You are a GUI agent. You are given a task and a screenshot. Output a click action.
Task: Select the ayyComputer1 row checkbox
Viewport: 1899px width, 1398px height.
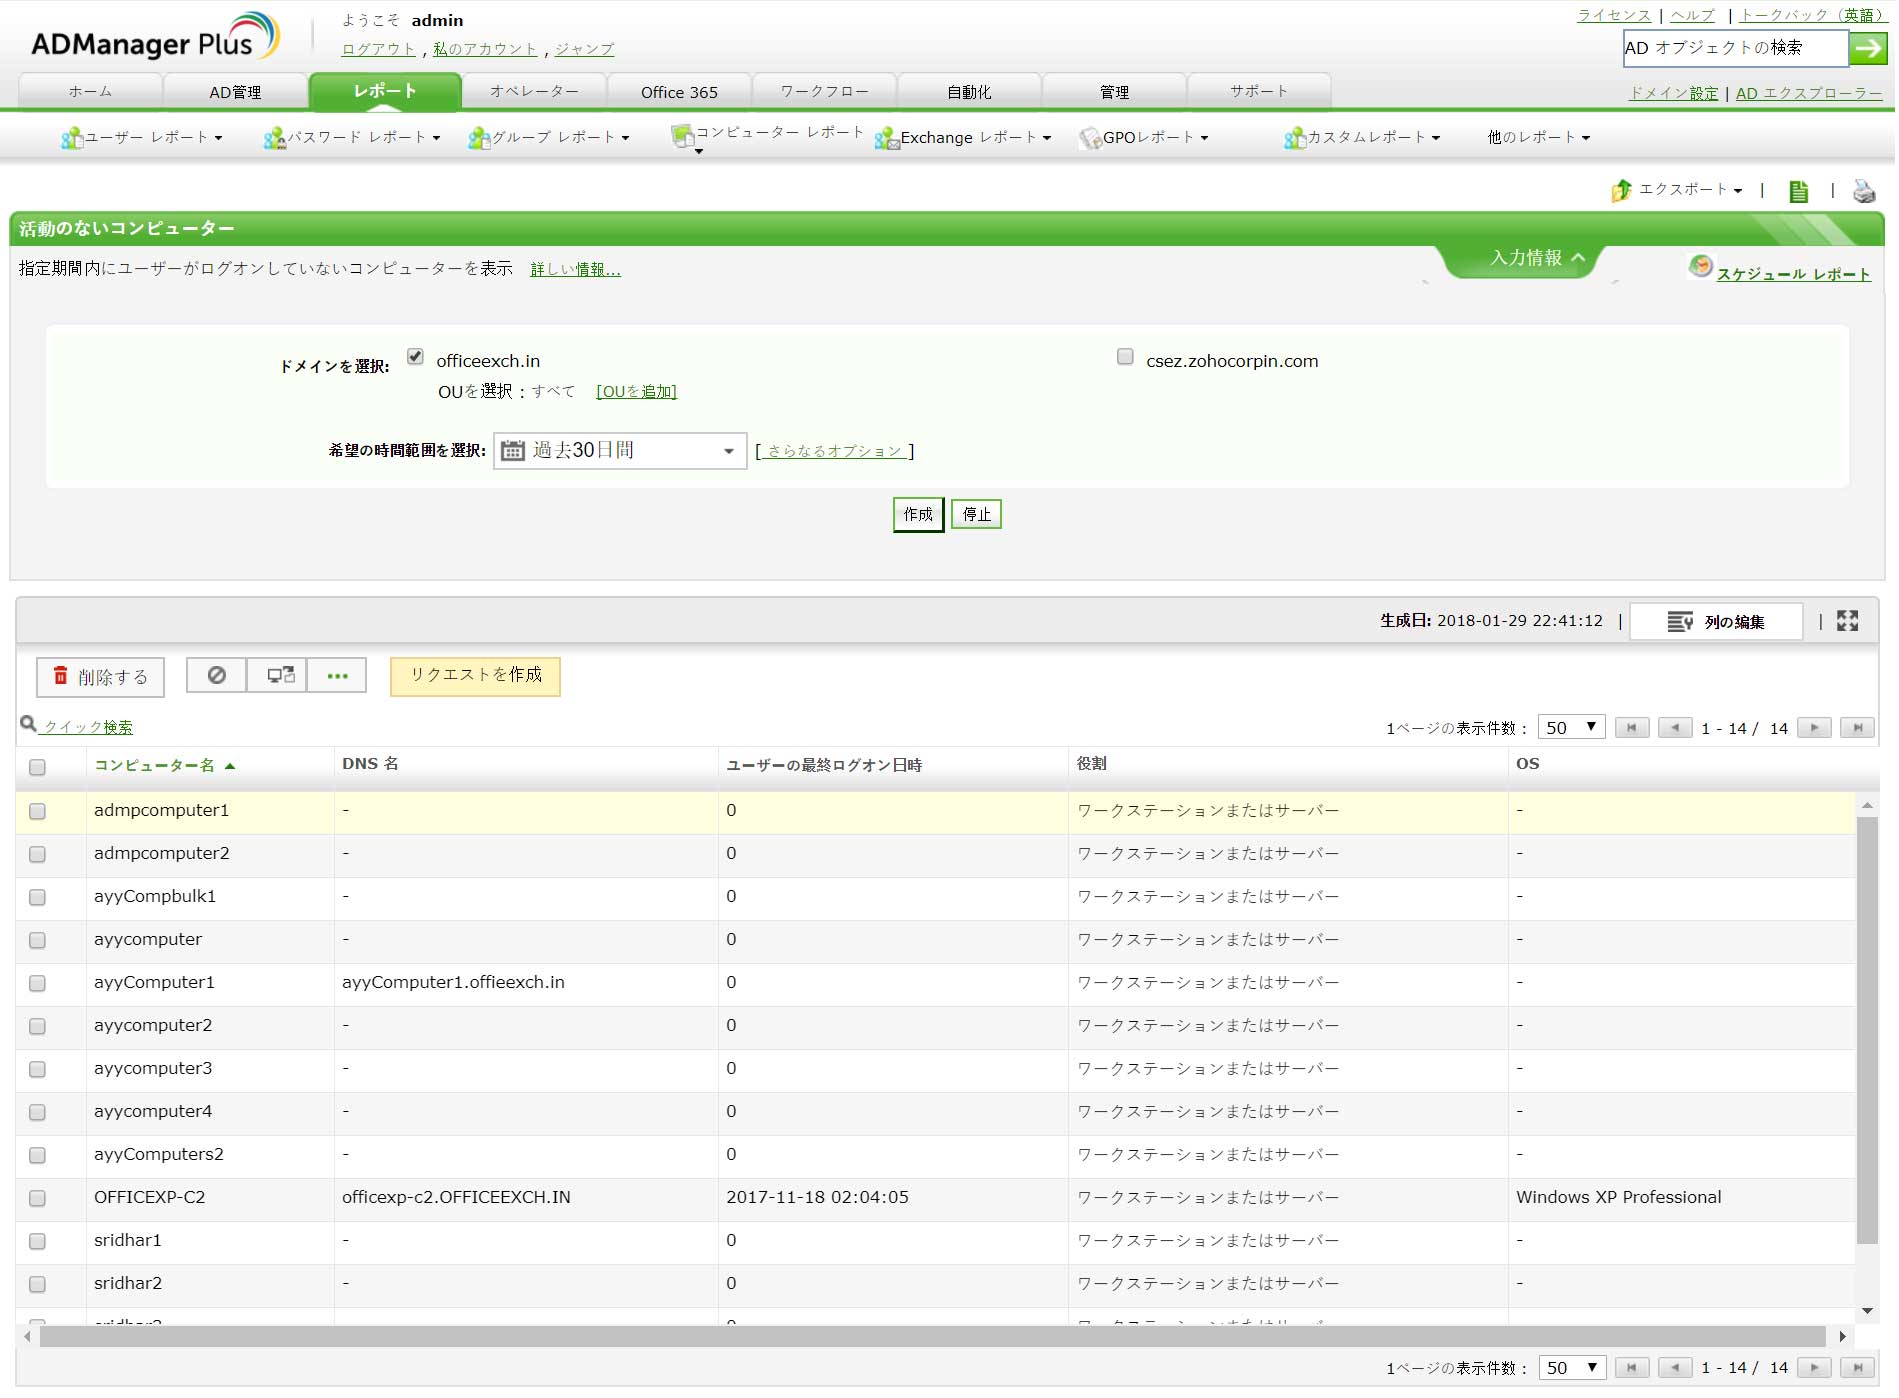(38, 986)
